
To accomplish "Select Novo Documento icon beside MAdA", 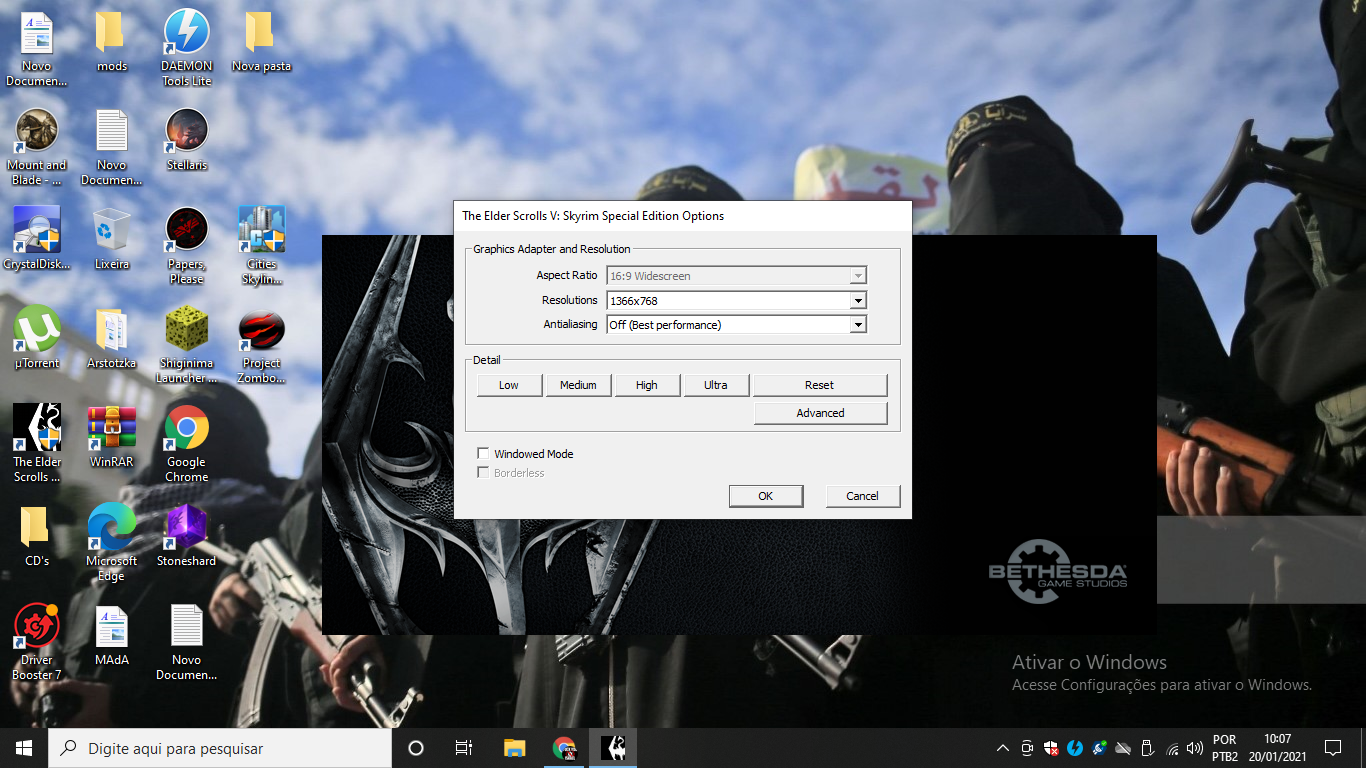I will [x=187, y=642].
